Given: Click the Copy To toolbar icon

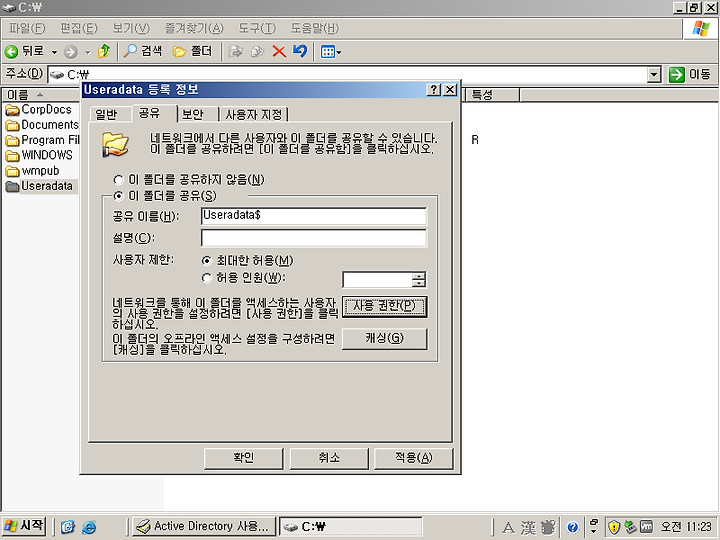Looking at the screenshot, I should click(x=257, y=51).
